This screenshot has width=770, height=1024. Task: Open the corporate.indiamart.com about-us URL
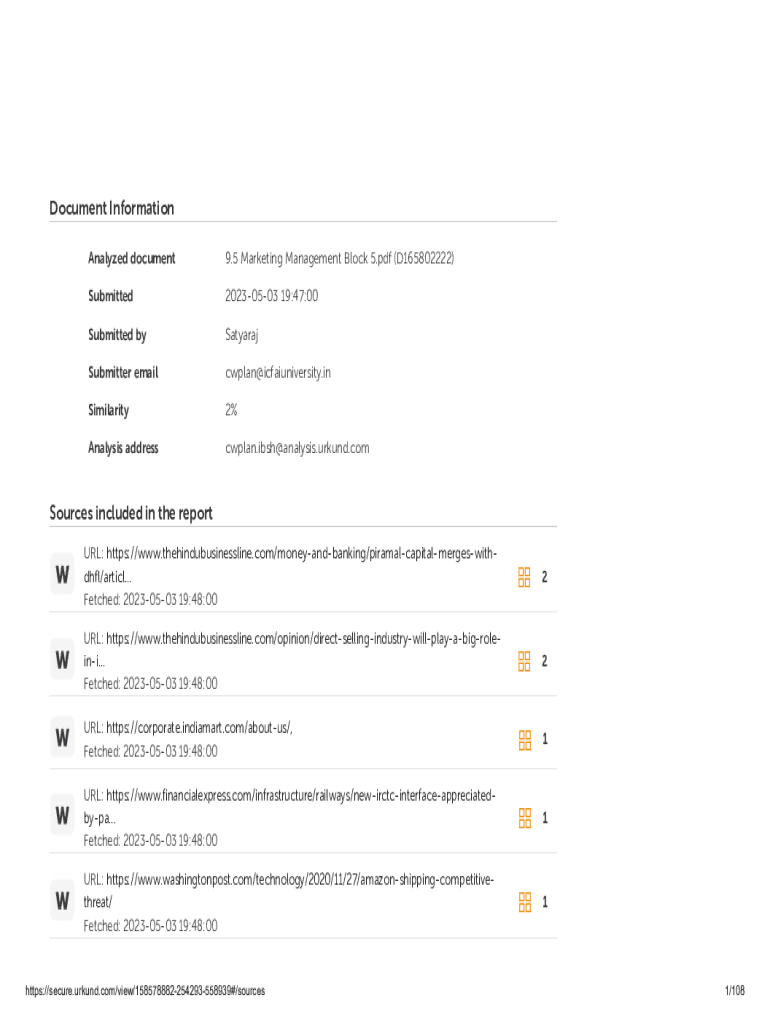tap(199, 728)
